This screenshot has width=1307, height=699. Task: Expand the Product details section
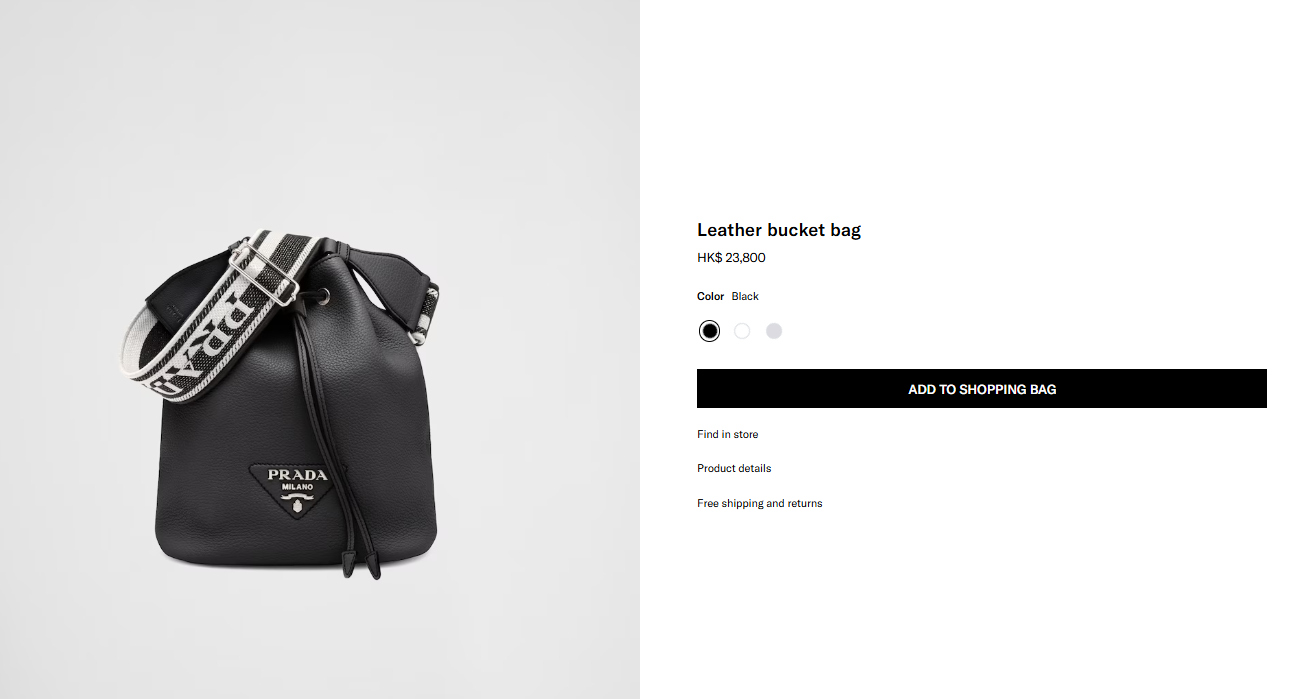(734, 468)
